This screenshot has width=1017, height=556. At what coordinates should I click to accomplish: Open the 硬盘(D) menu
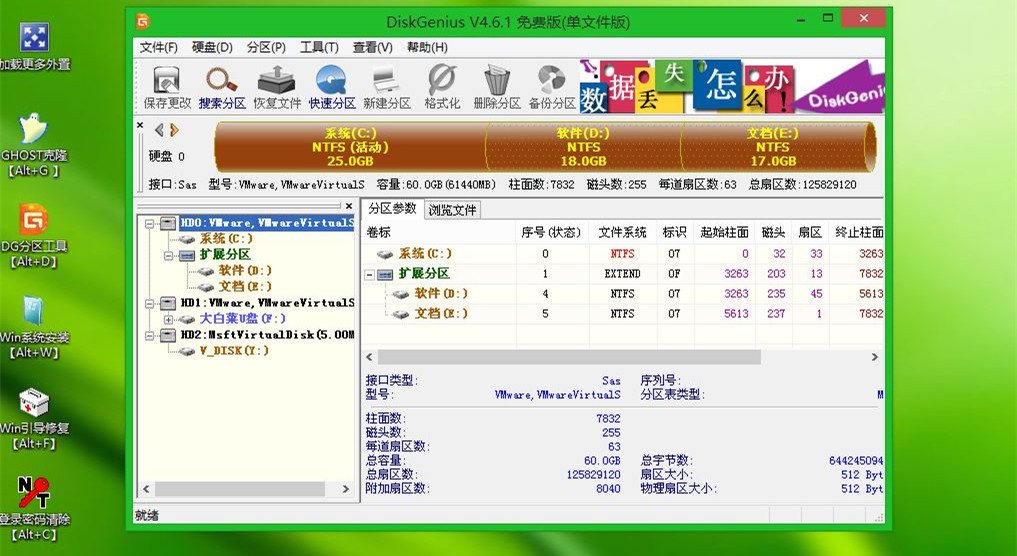pyautogui.click(x=212, y=47)
